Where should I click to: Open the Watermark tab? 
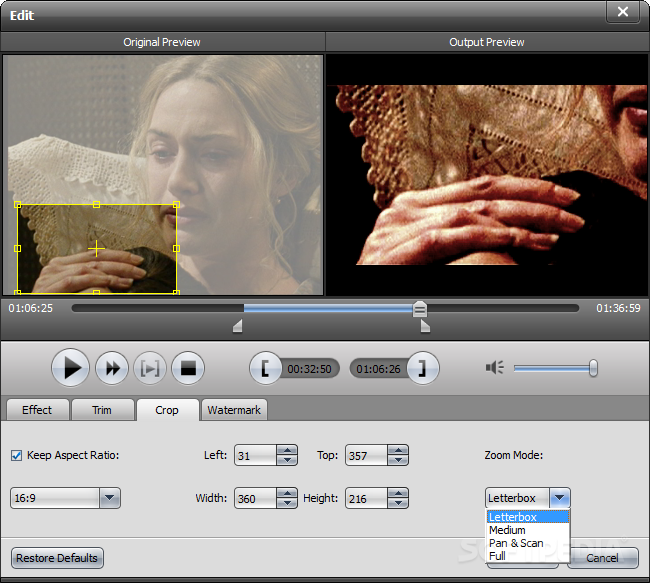pos(234,410)
